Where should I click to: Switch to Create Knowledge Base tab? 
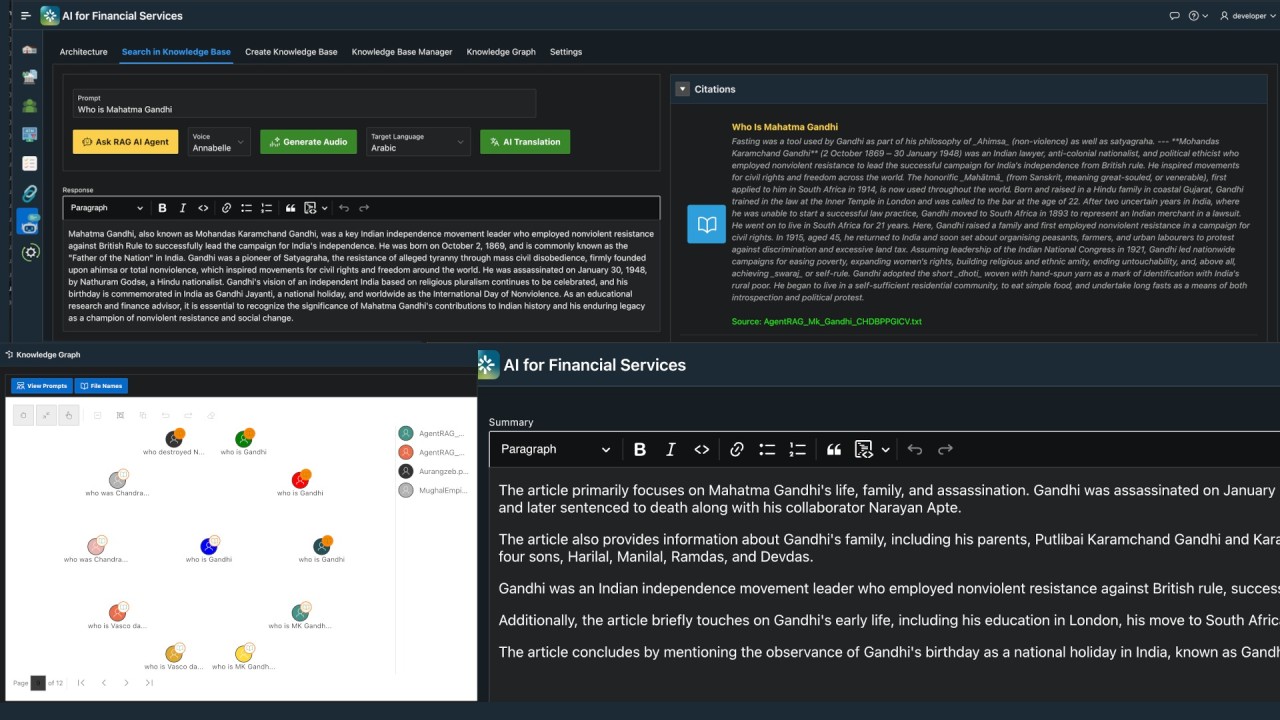291,52
